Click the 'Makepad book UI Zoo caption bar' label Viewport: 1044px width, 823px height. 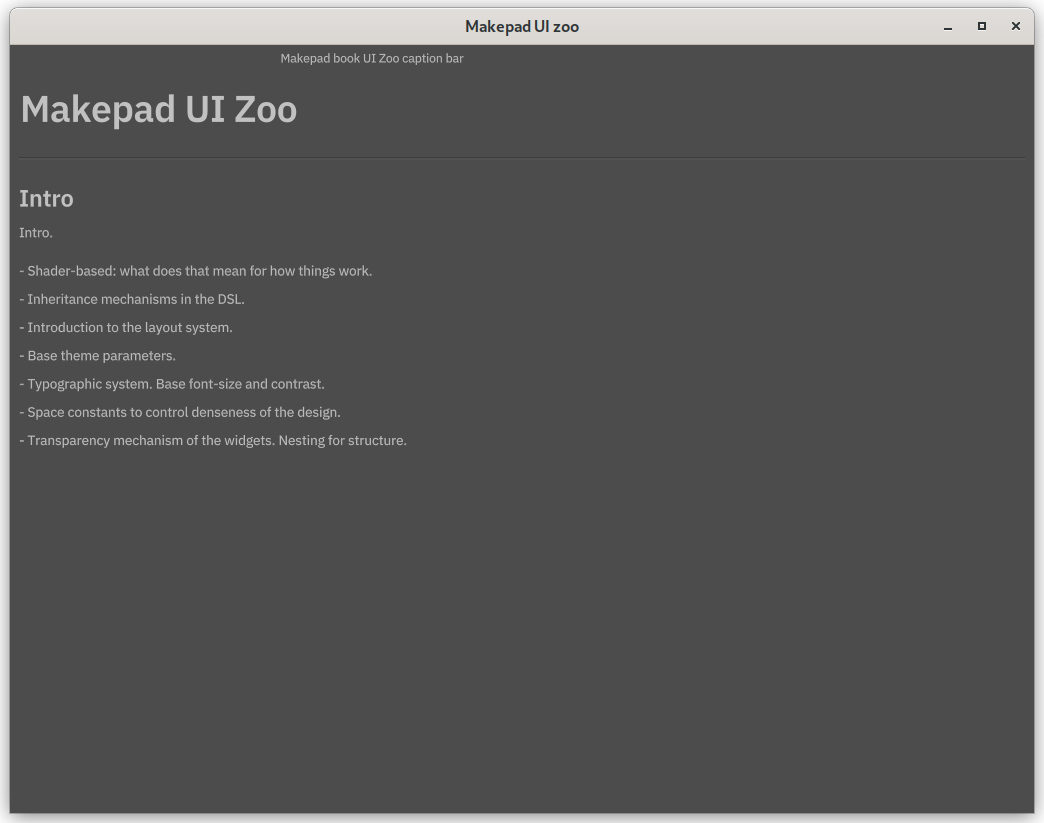click(371, 59)
